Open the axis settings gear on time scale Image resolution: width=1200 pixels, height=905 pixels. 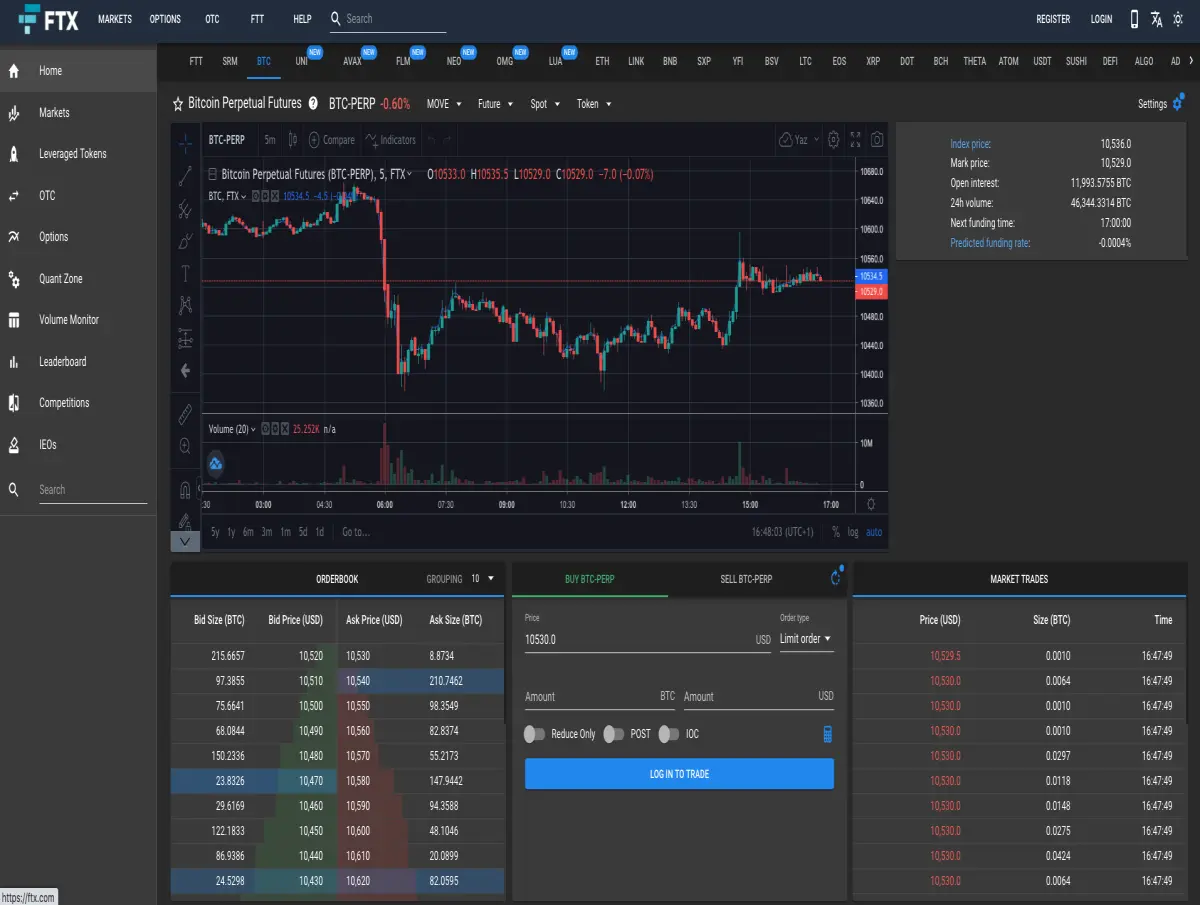click(x=871, y=504)
